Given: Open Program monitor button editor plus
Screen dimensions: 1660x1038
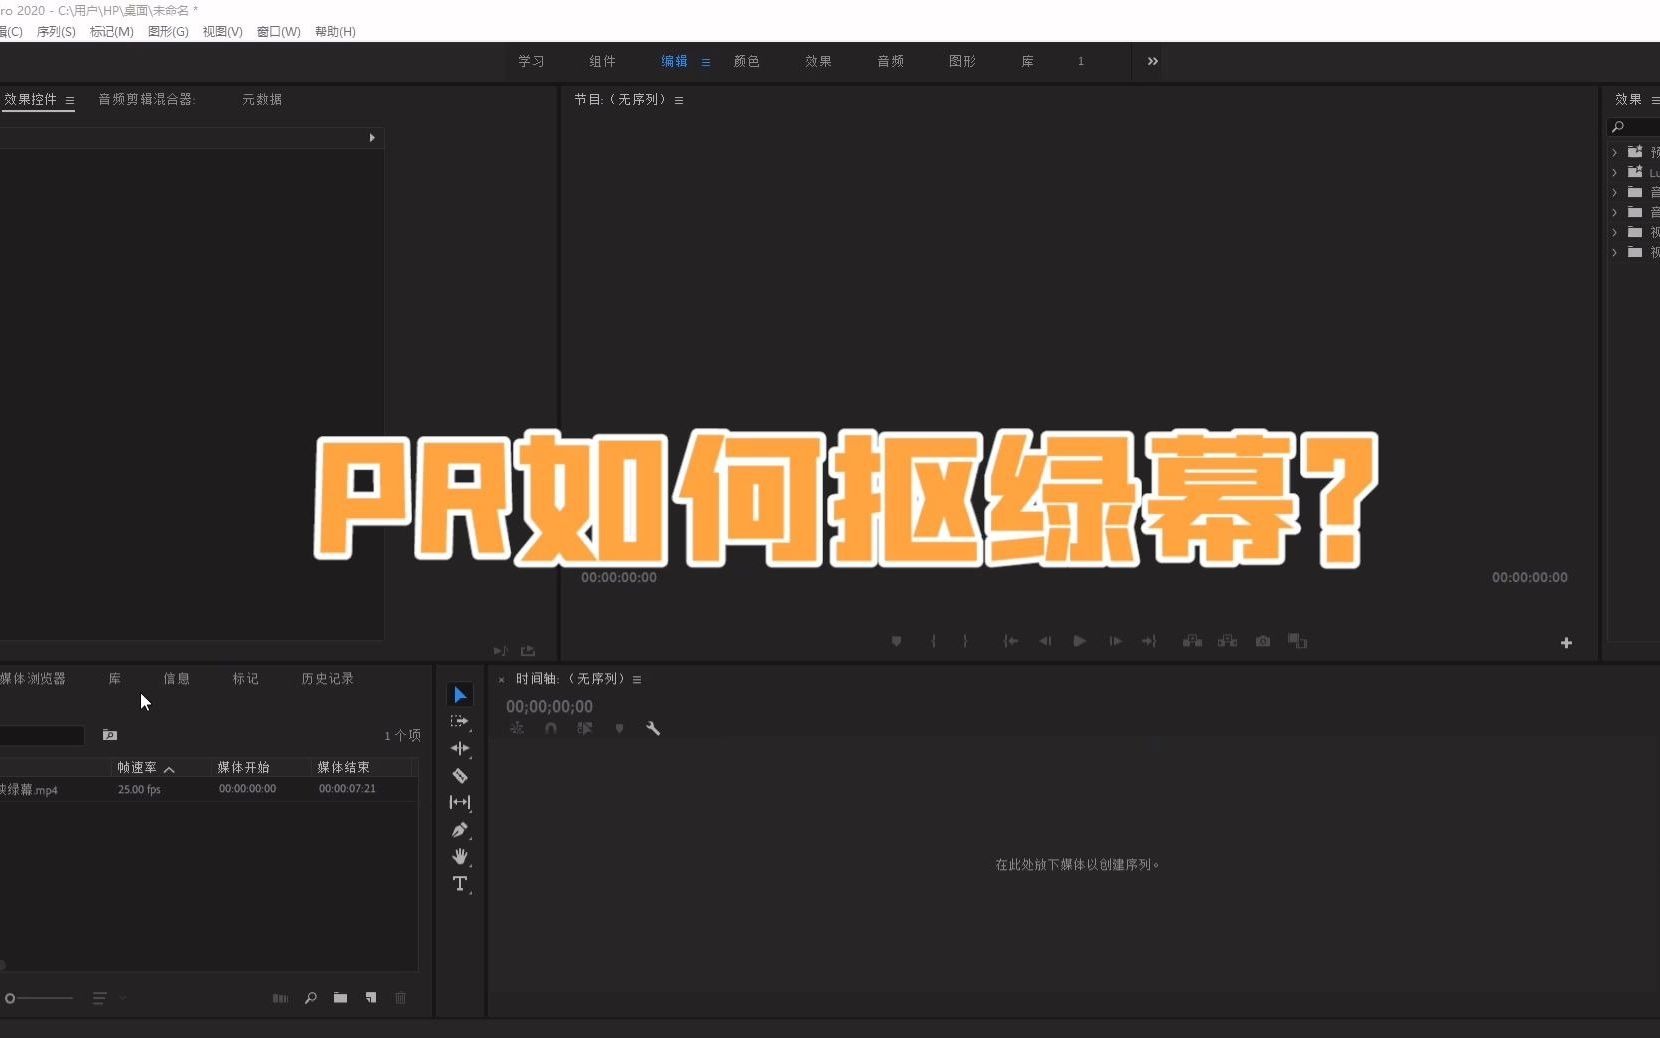Looking at the screenshot, I should tap(1567, 643).
